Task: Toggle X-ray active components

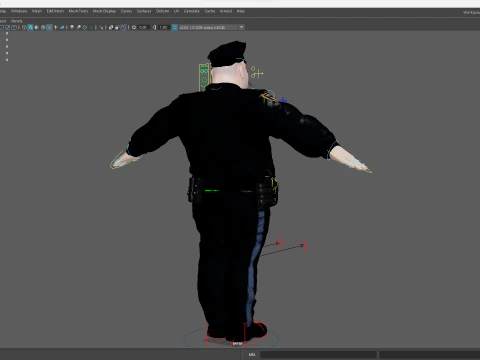Action: (x=117, y=27)
